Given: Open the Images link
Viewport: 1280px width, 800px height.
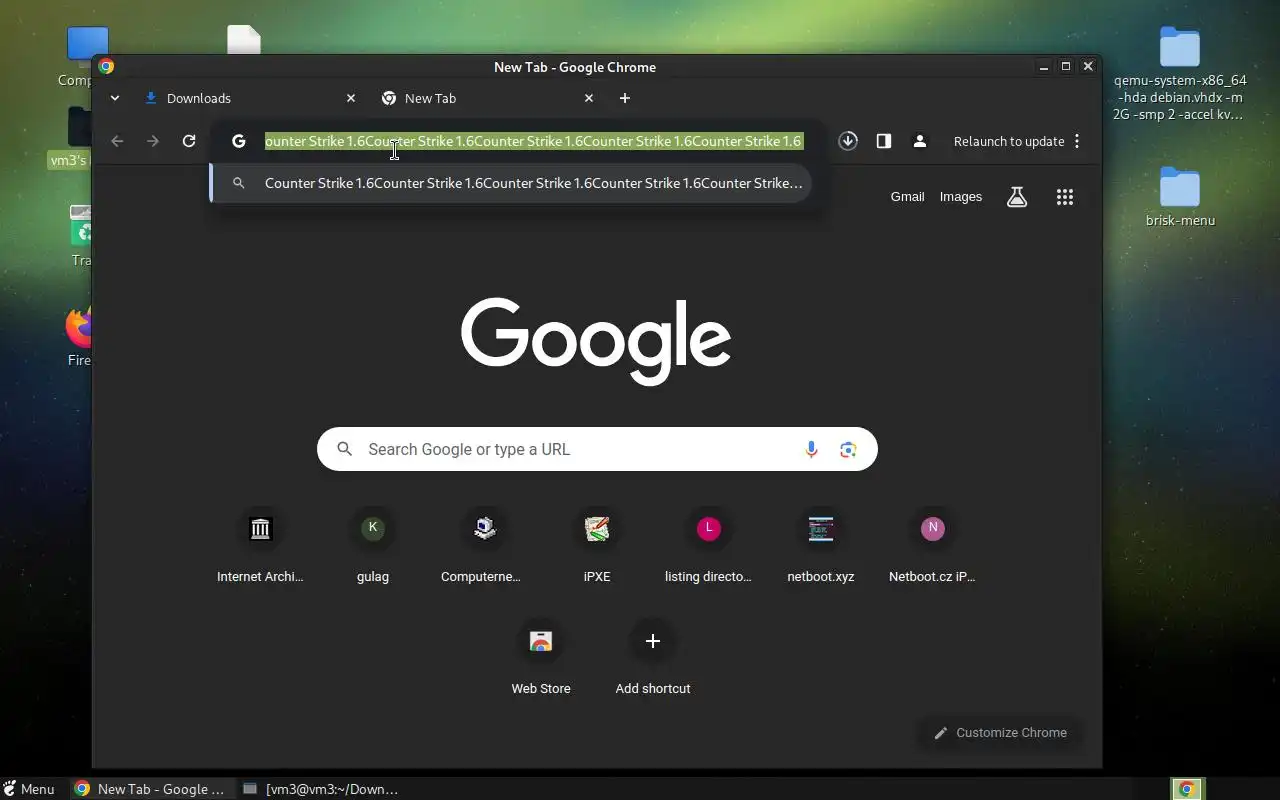Looking at the screenshot, I should click(961, 197).
